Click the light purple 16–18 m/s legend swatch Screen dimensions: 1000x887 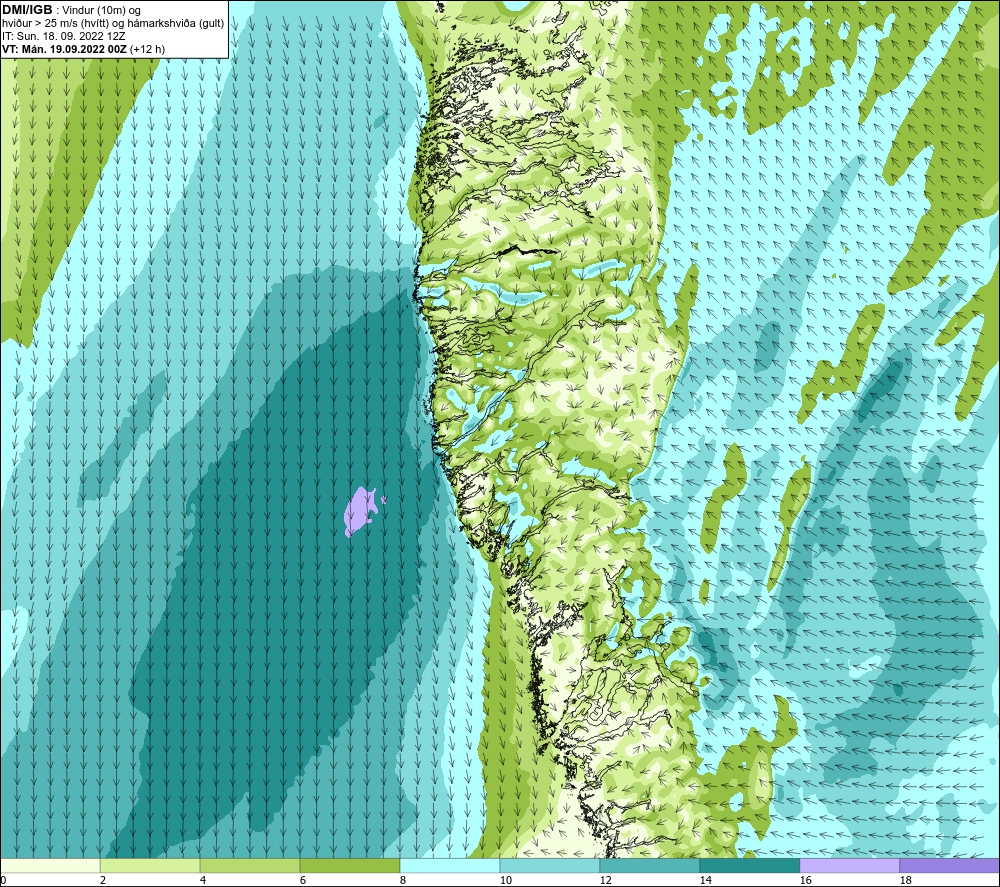click(849, 865)
